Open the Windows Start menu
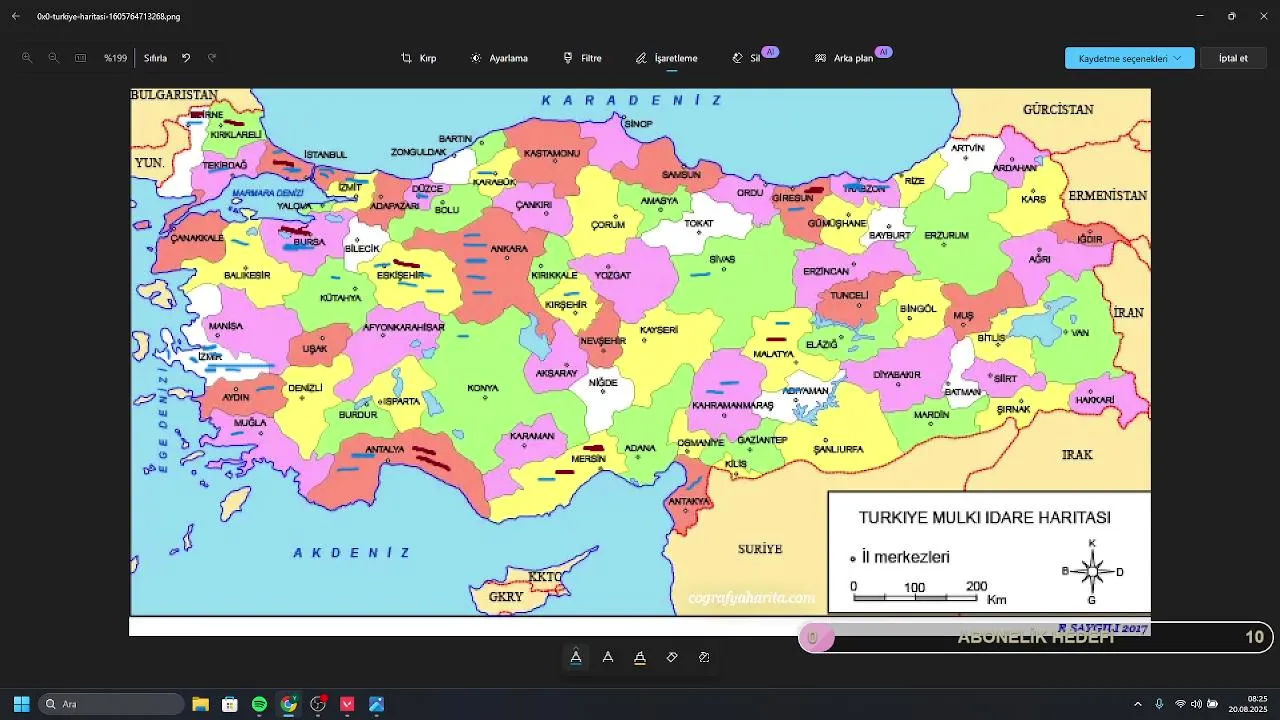Image resolution: width=1280 pixels, height=720 pixels. 21,704
